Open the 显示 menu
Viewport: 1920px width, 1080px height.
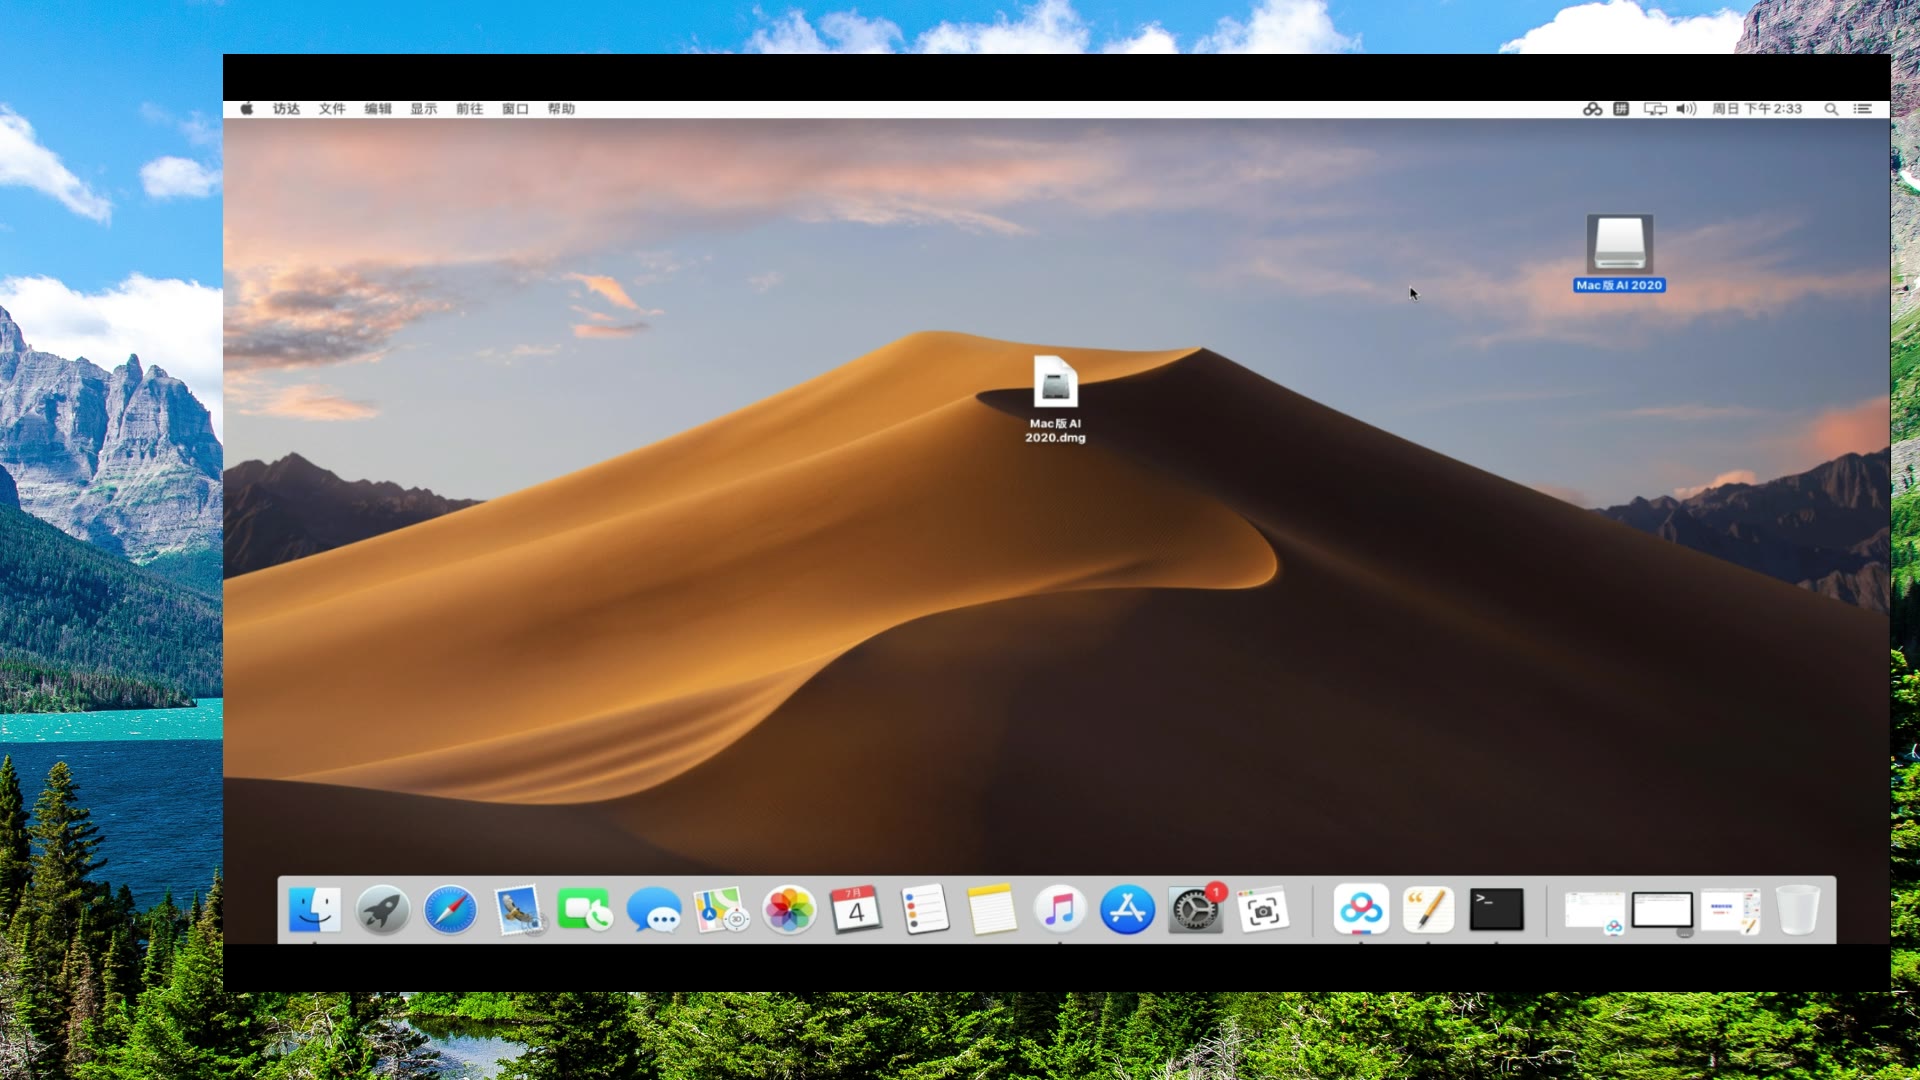[x=424, y=109]
